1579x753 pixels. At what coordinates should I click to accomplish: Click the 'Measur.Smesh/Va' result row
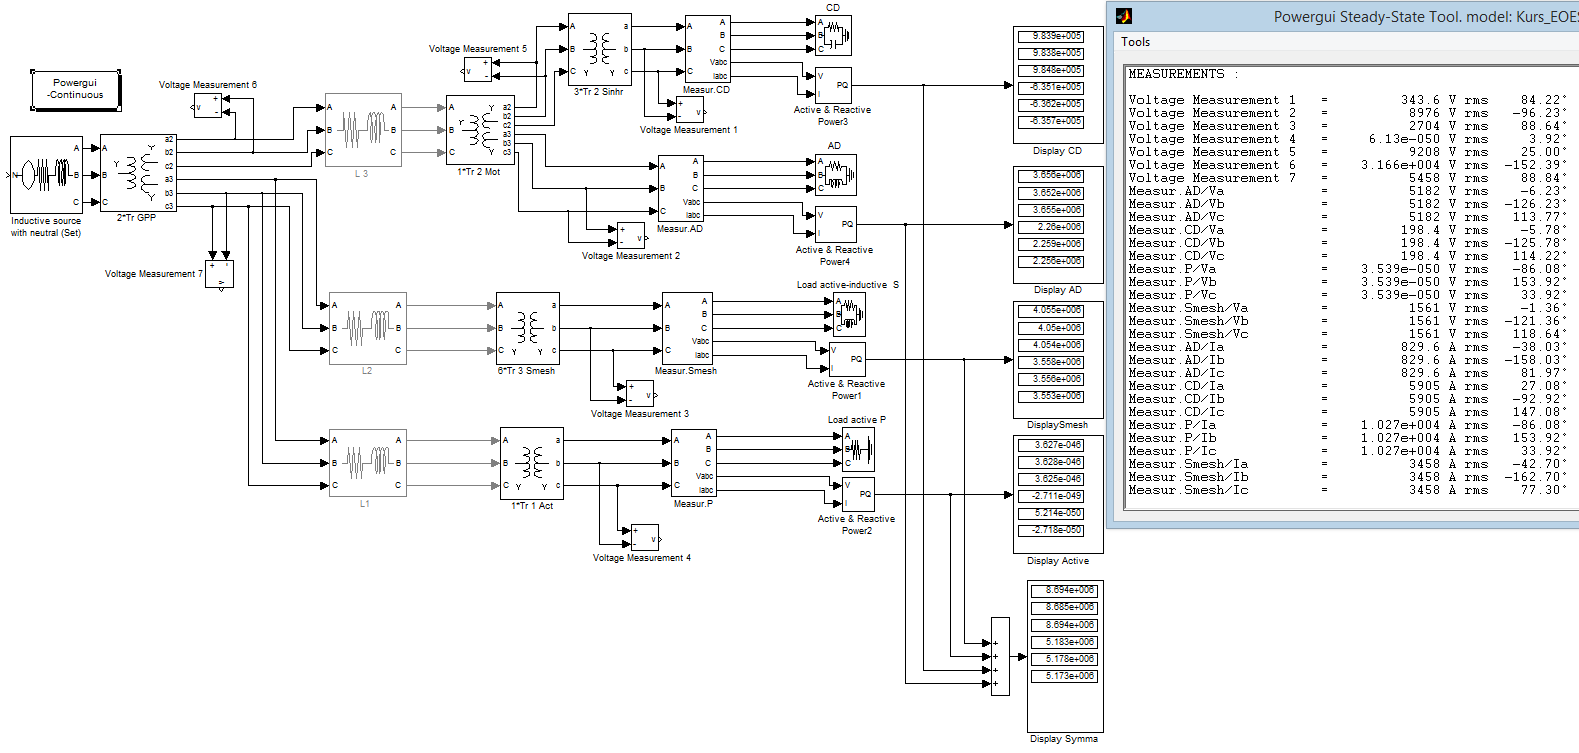[1347, 308]
